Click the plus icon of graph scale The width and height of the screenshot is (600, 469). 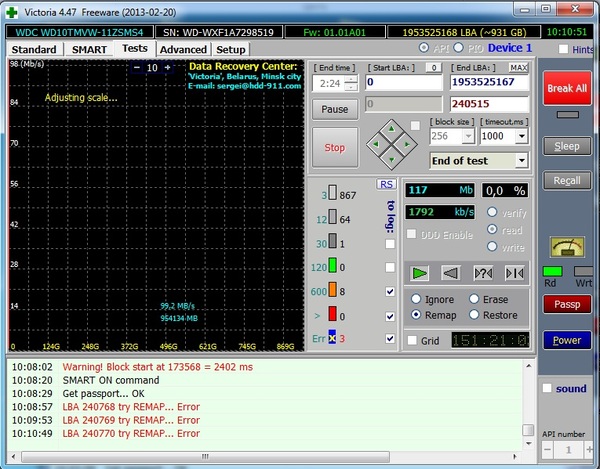(167, 67)
